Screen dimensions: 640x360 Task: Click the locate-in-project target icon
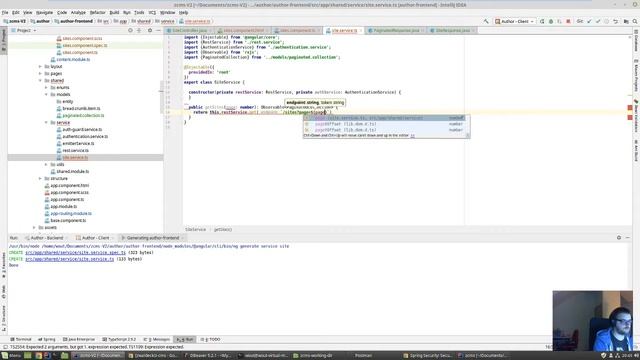click(130, 31)
